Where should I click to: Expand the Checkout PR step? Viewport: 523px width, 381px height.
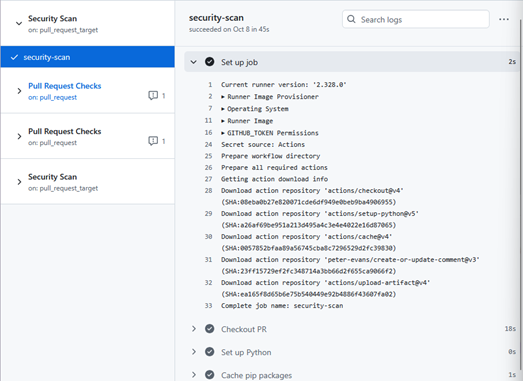tap(193, 329)
